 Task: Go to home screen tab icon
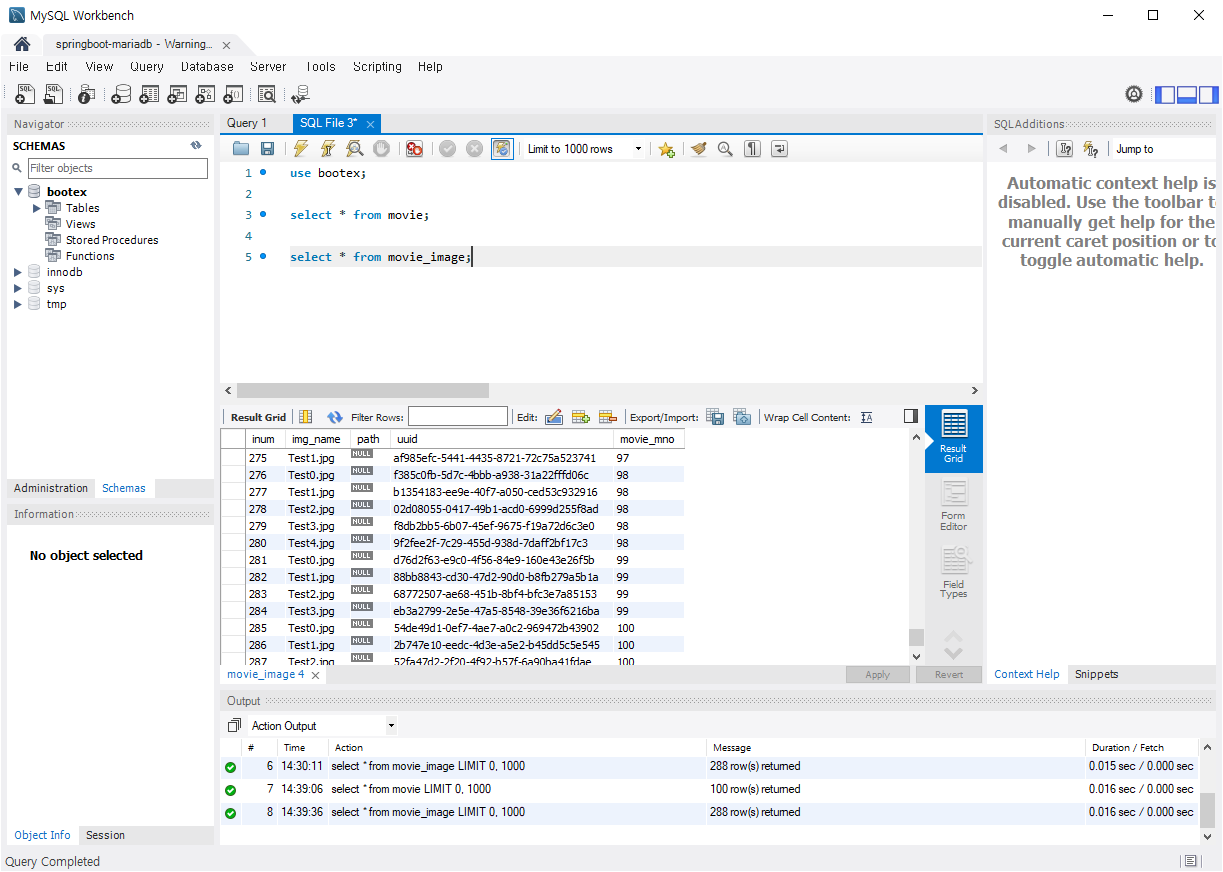[21, 44]
